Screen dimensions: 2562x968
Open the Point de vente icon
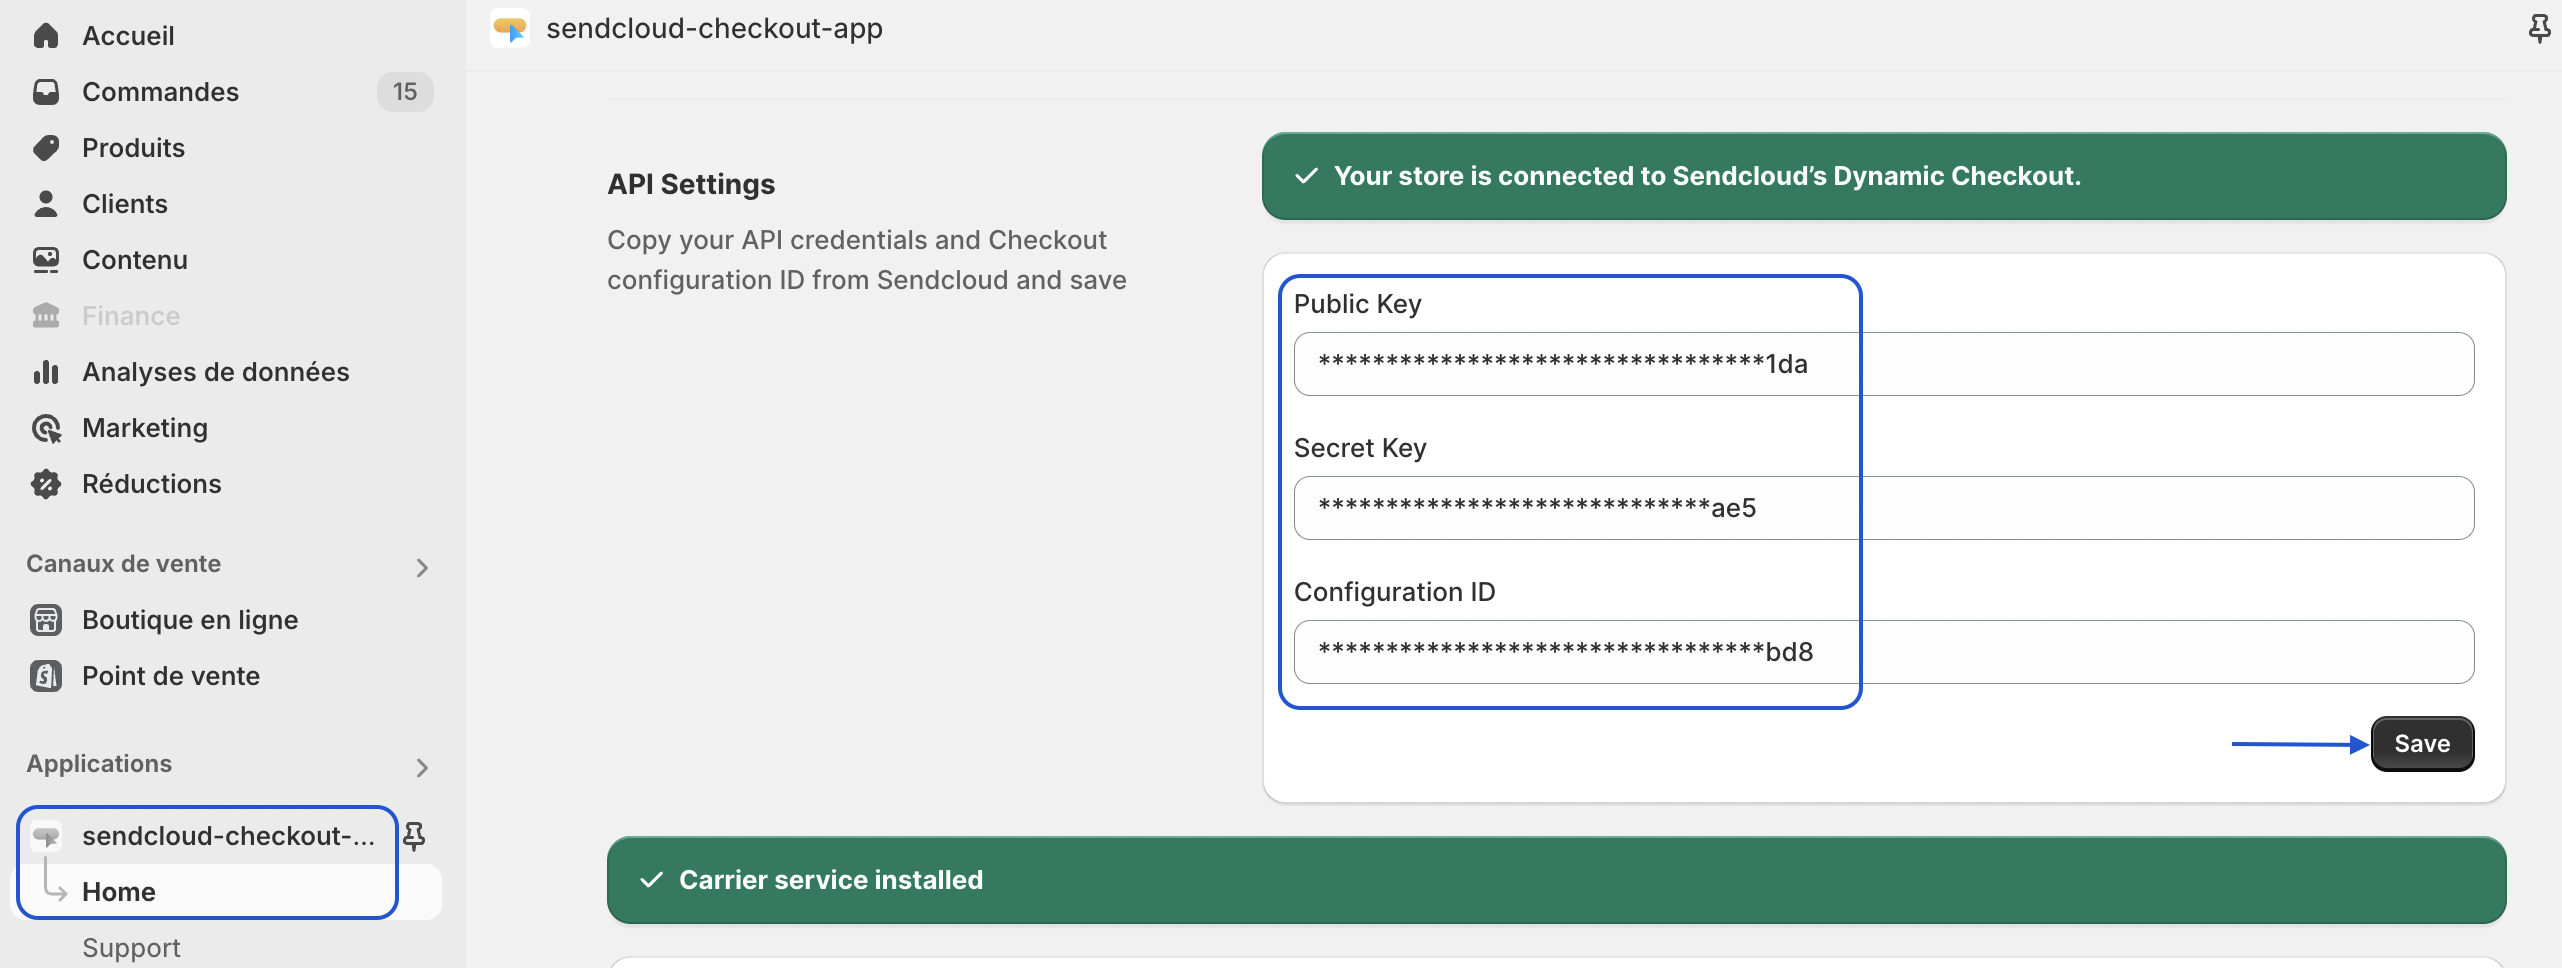click(x=46, y=676)
